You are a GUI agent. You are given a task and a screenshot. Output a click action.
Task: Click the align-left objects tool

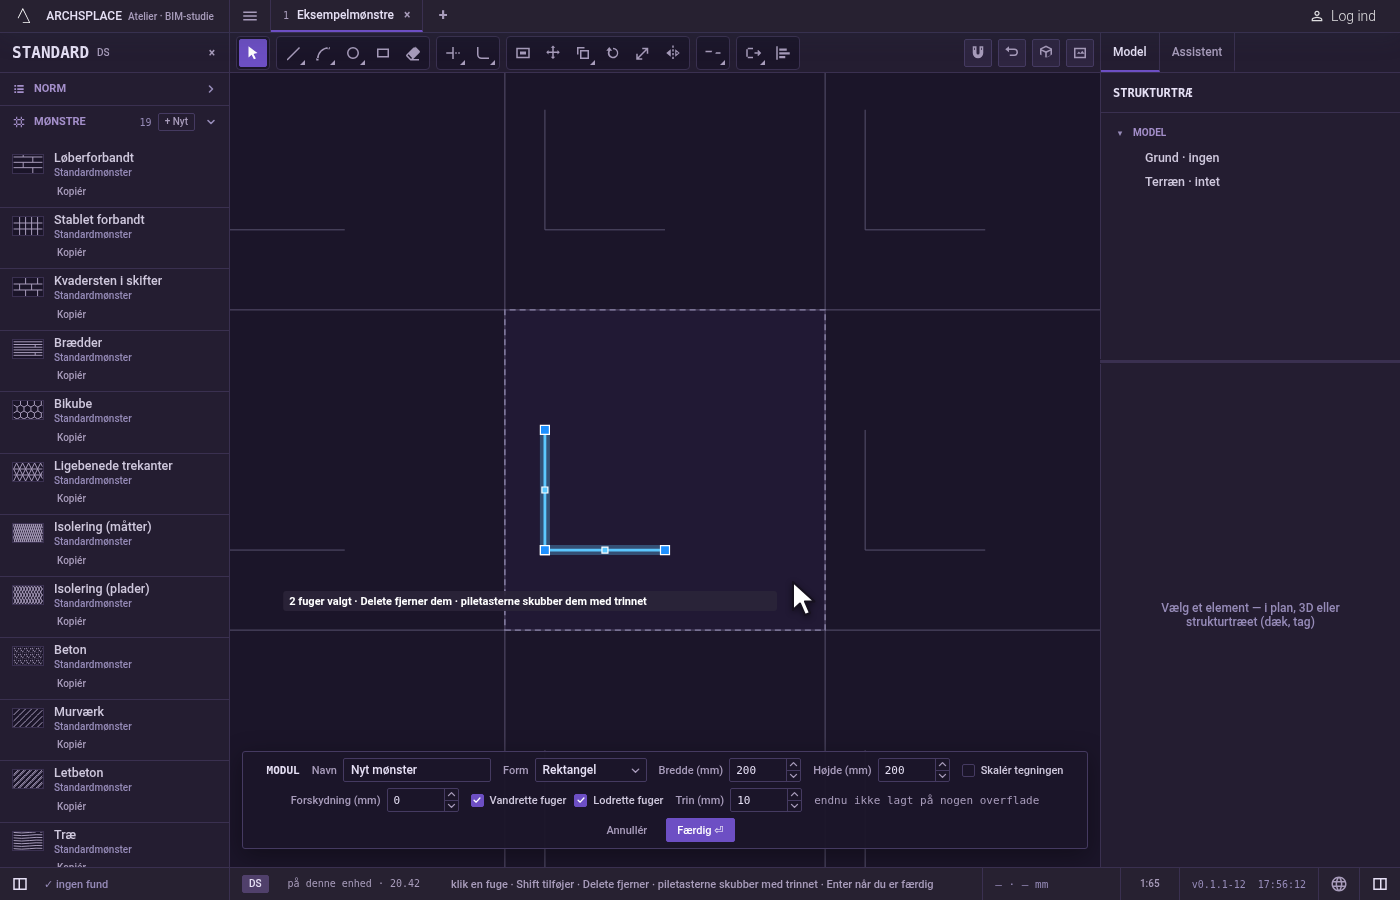tap(783, 53)
